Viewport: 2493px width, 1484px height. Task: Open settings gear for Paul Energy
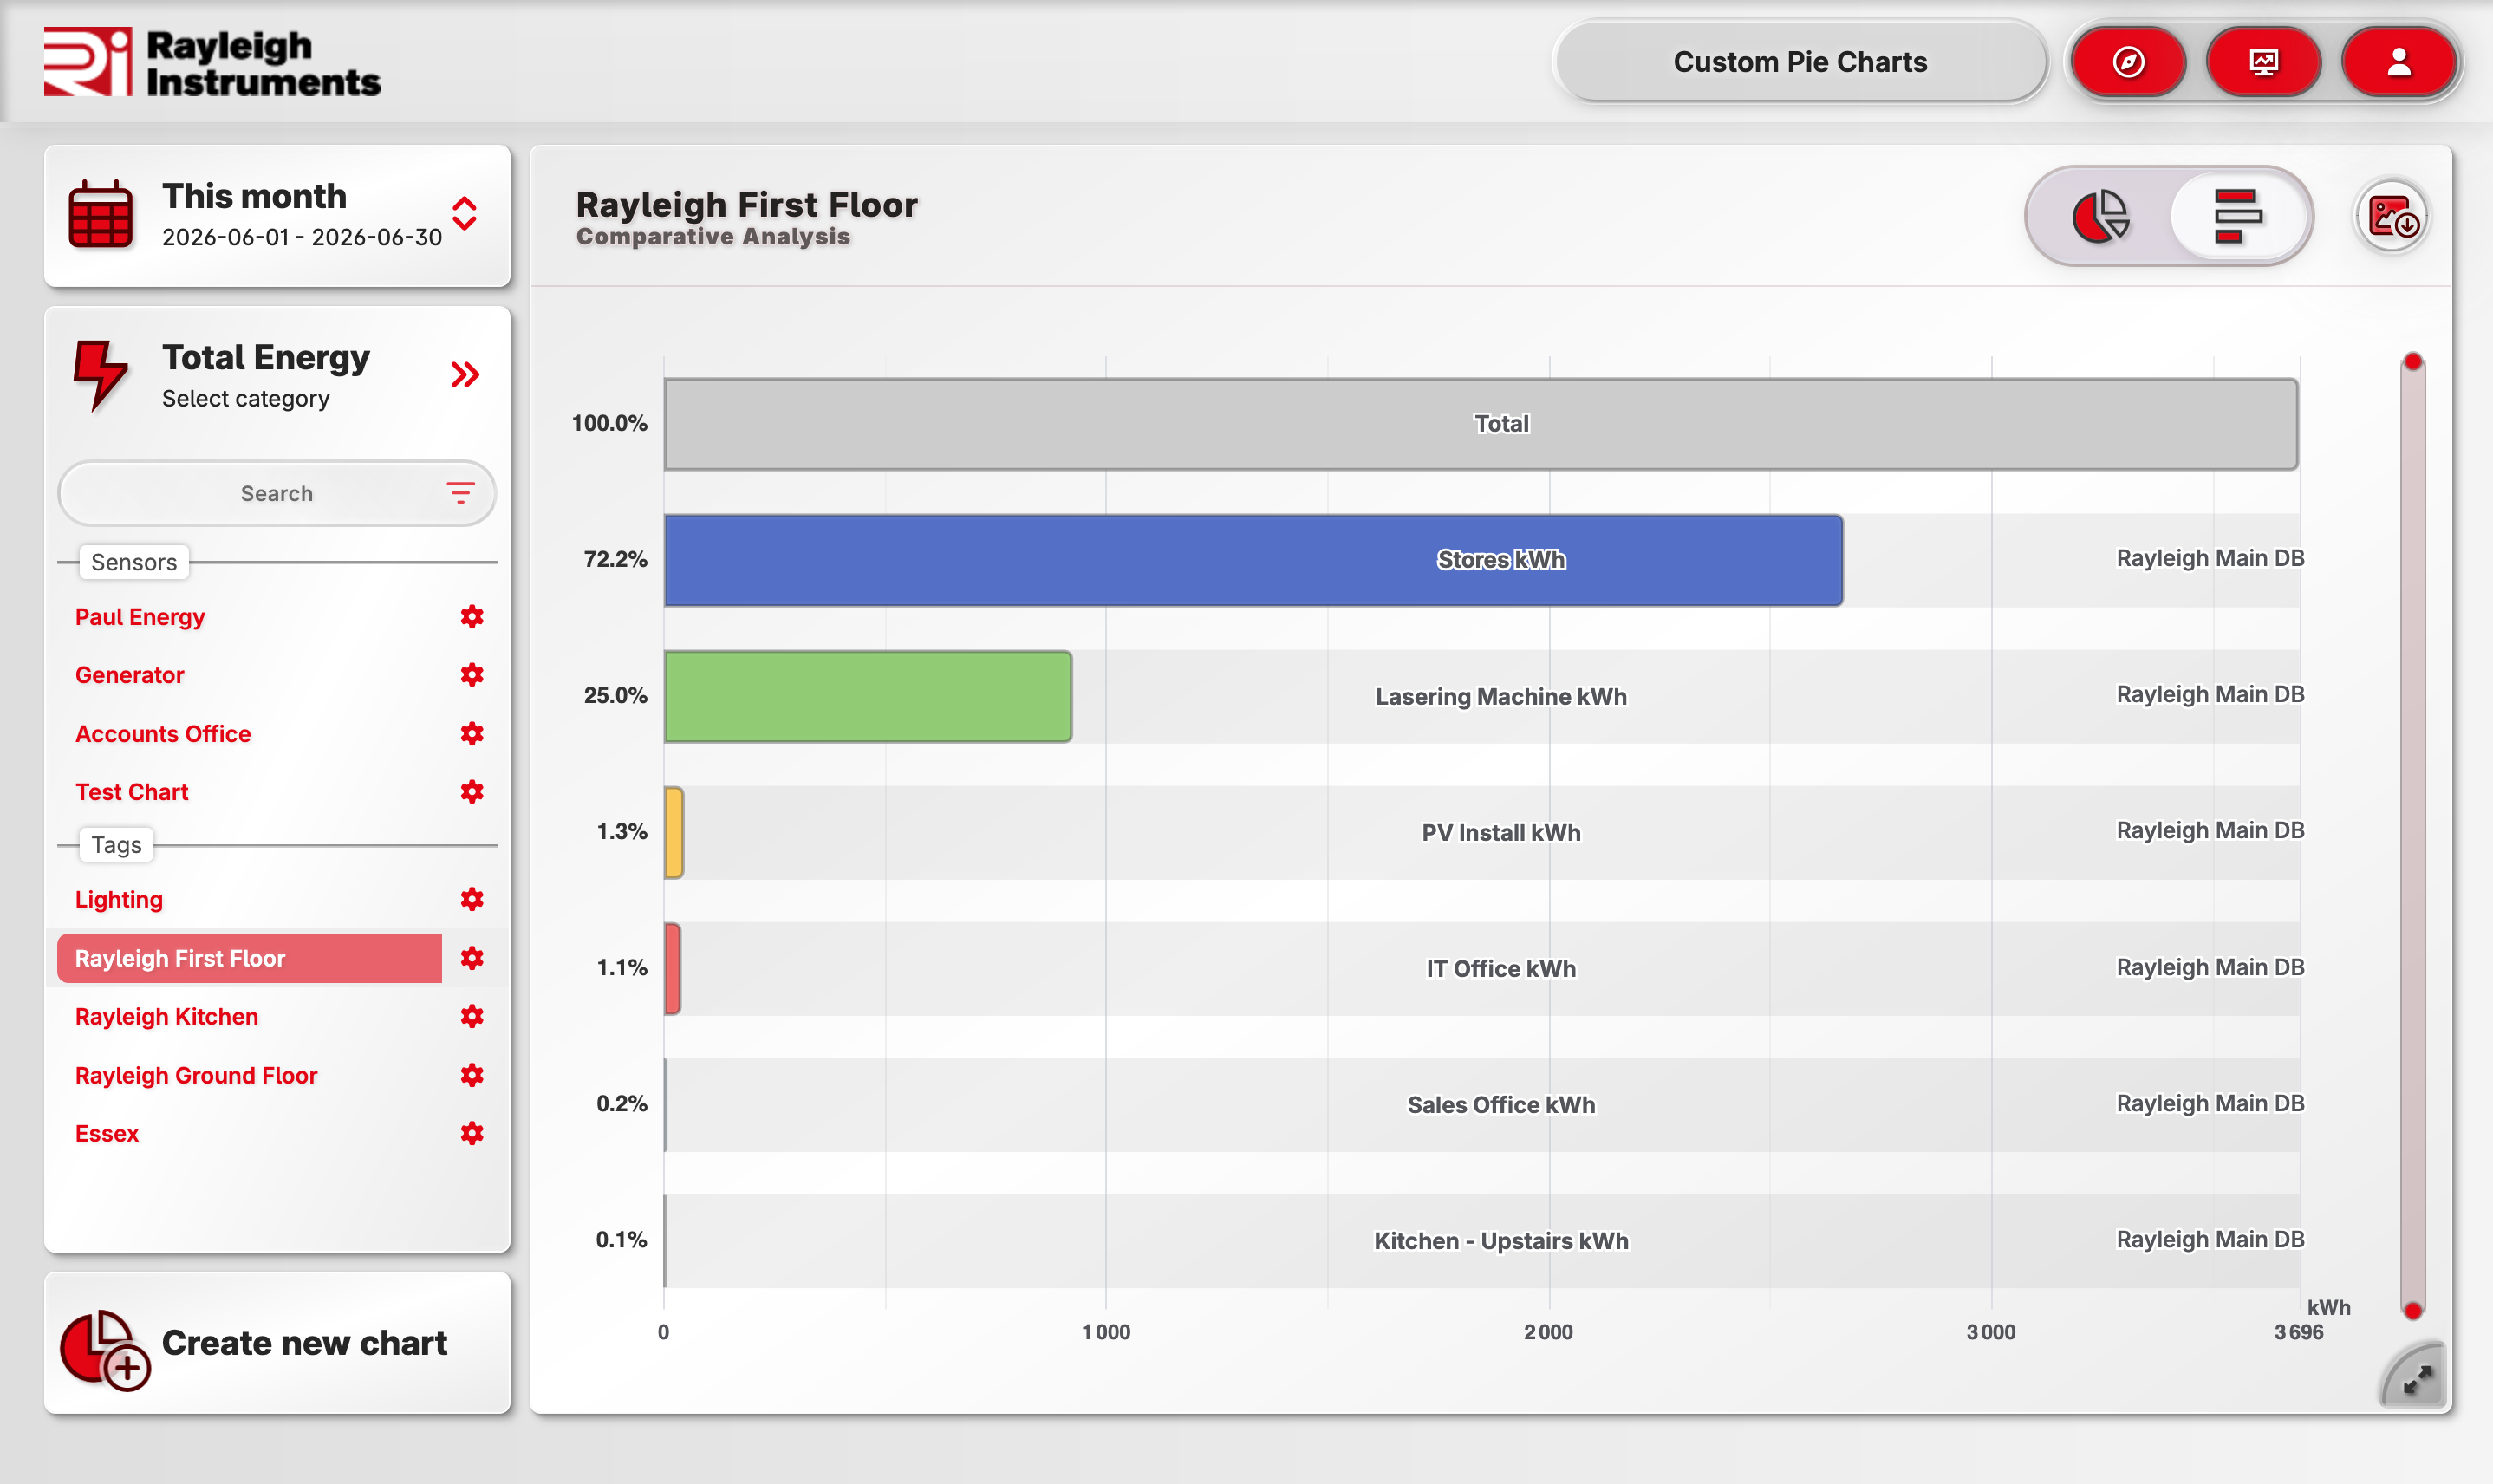[472, 616]
